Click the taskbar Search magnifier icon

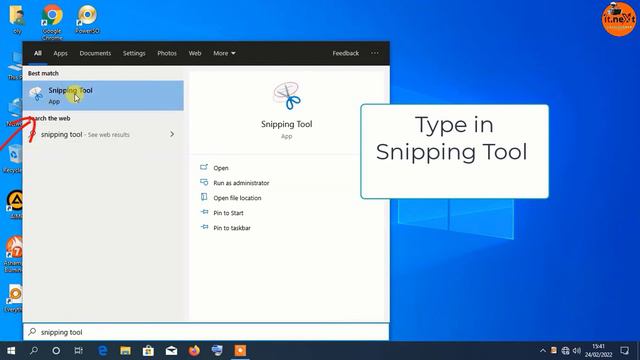[x=34, y=351]
